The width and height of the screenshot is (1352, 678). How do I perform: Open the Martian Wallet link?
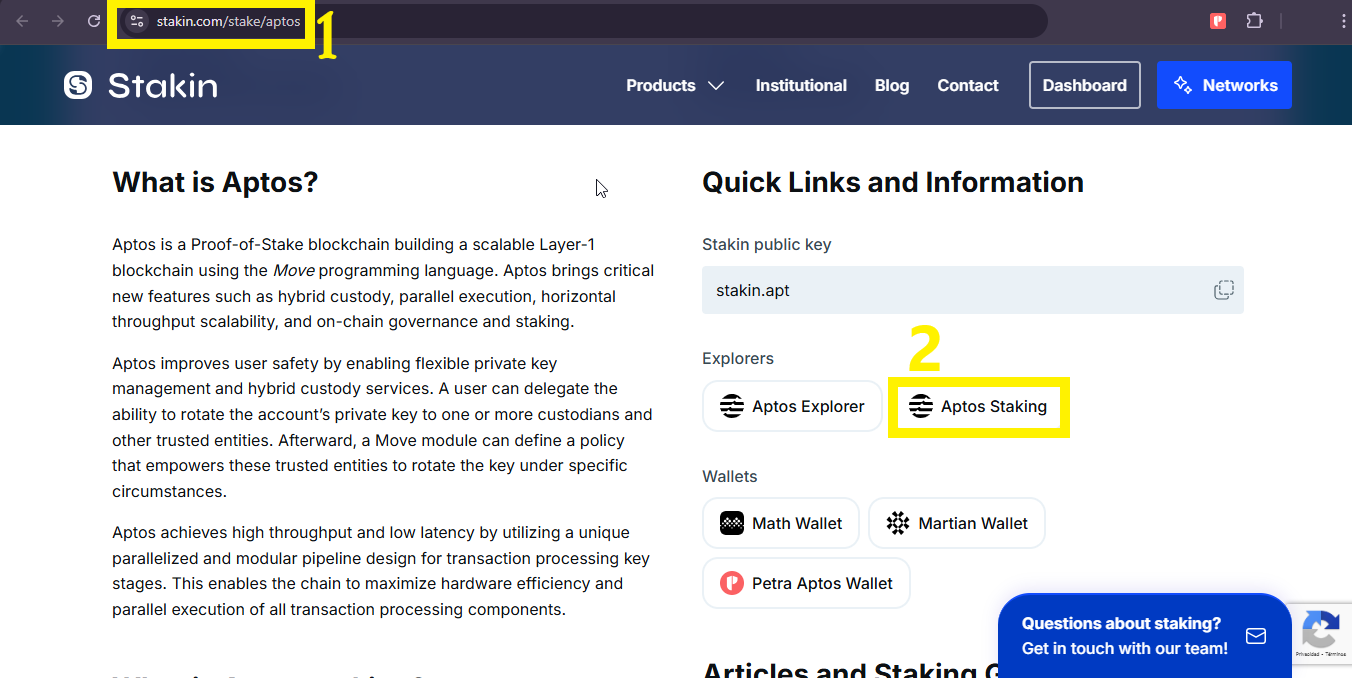click(957, 523)
